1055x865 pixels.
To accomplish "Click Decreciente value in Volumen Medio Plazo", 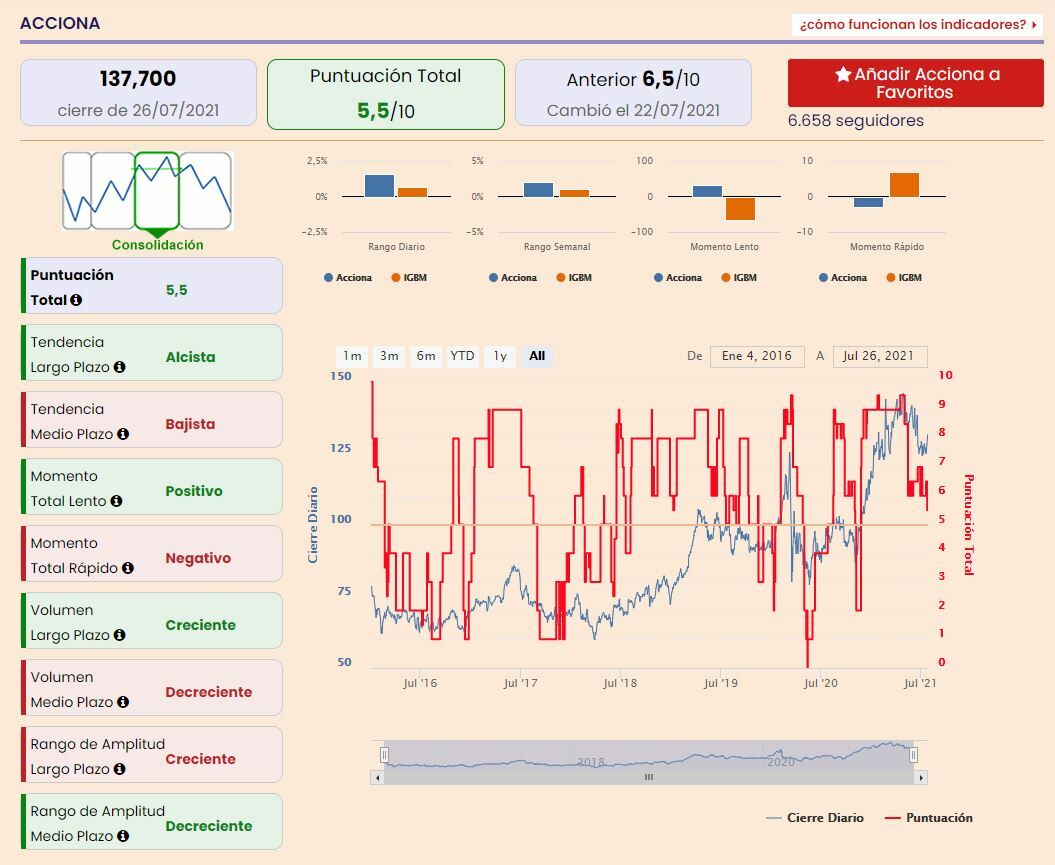I will [x=209, y=692].
